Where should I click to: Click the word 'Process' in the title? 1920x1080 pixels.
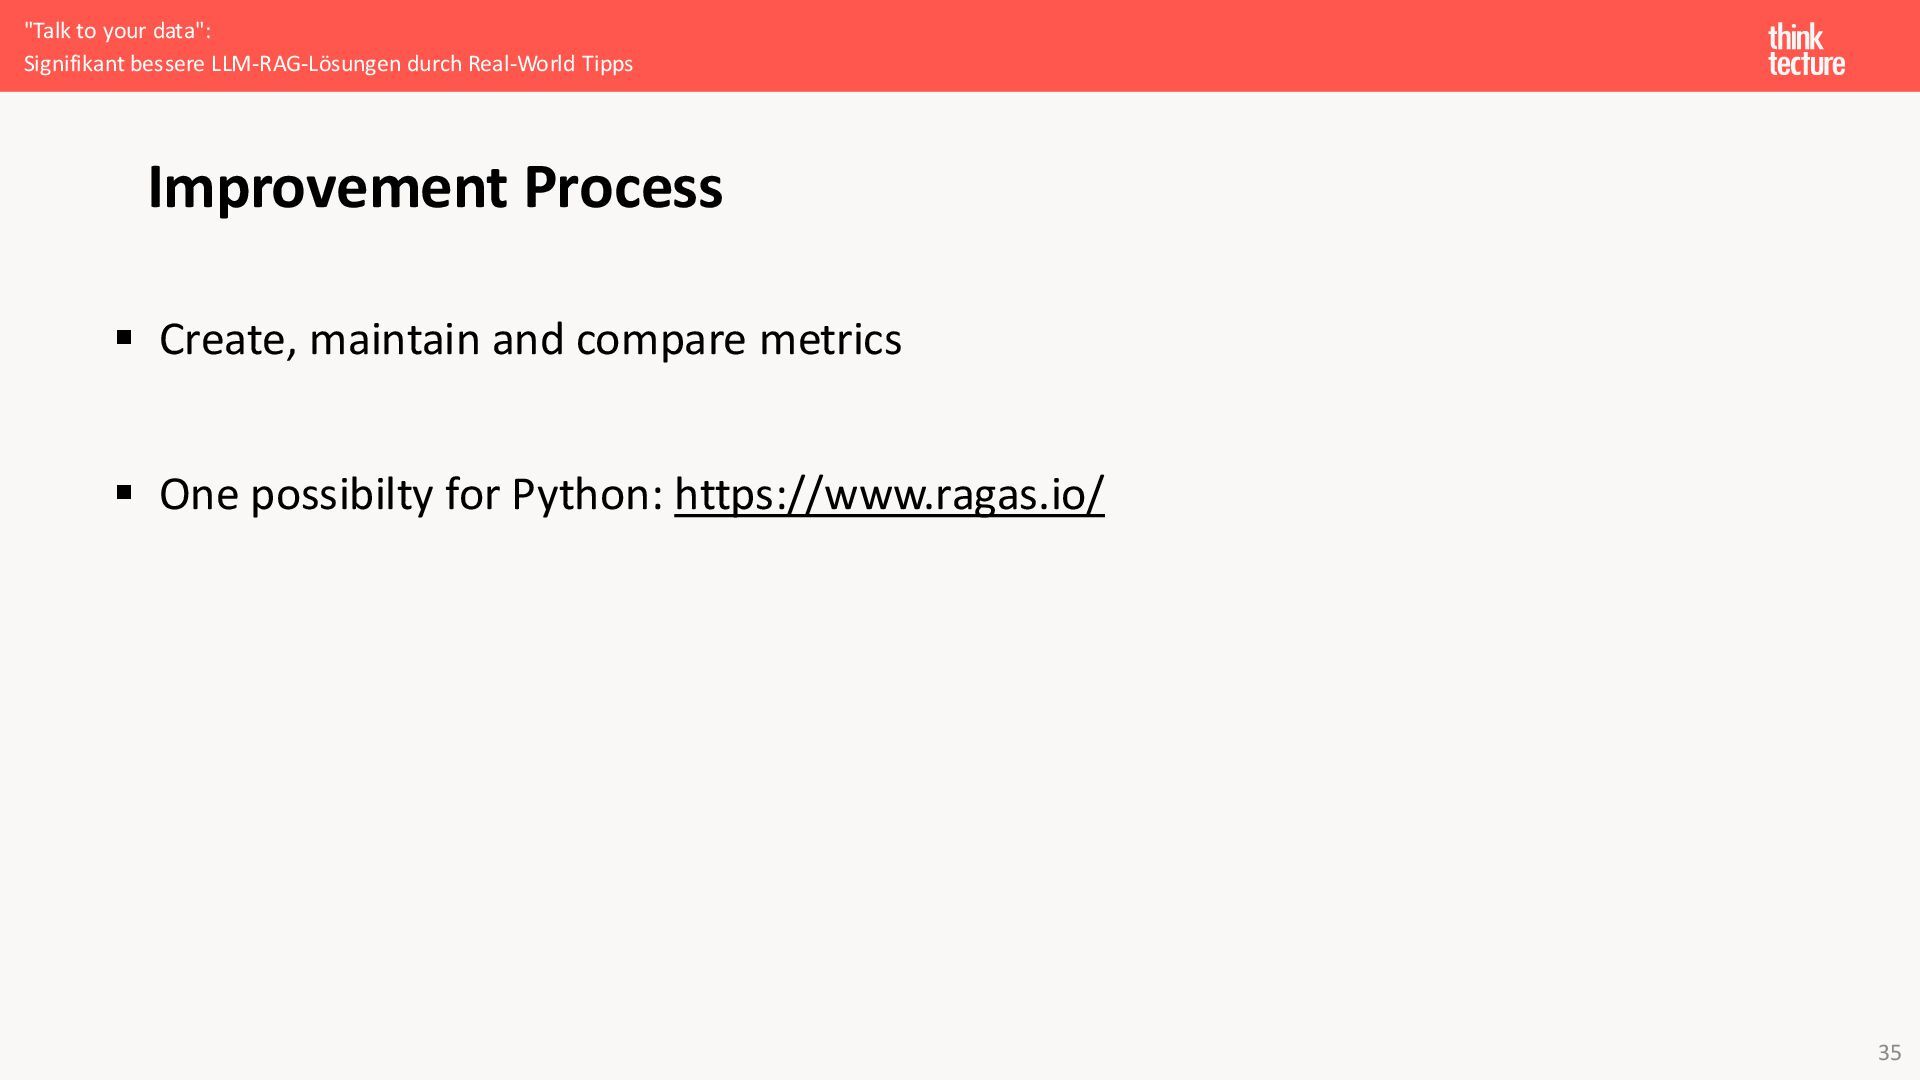tap(623, 187)
